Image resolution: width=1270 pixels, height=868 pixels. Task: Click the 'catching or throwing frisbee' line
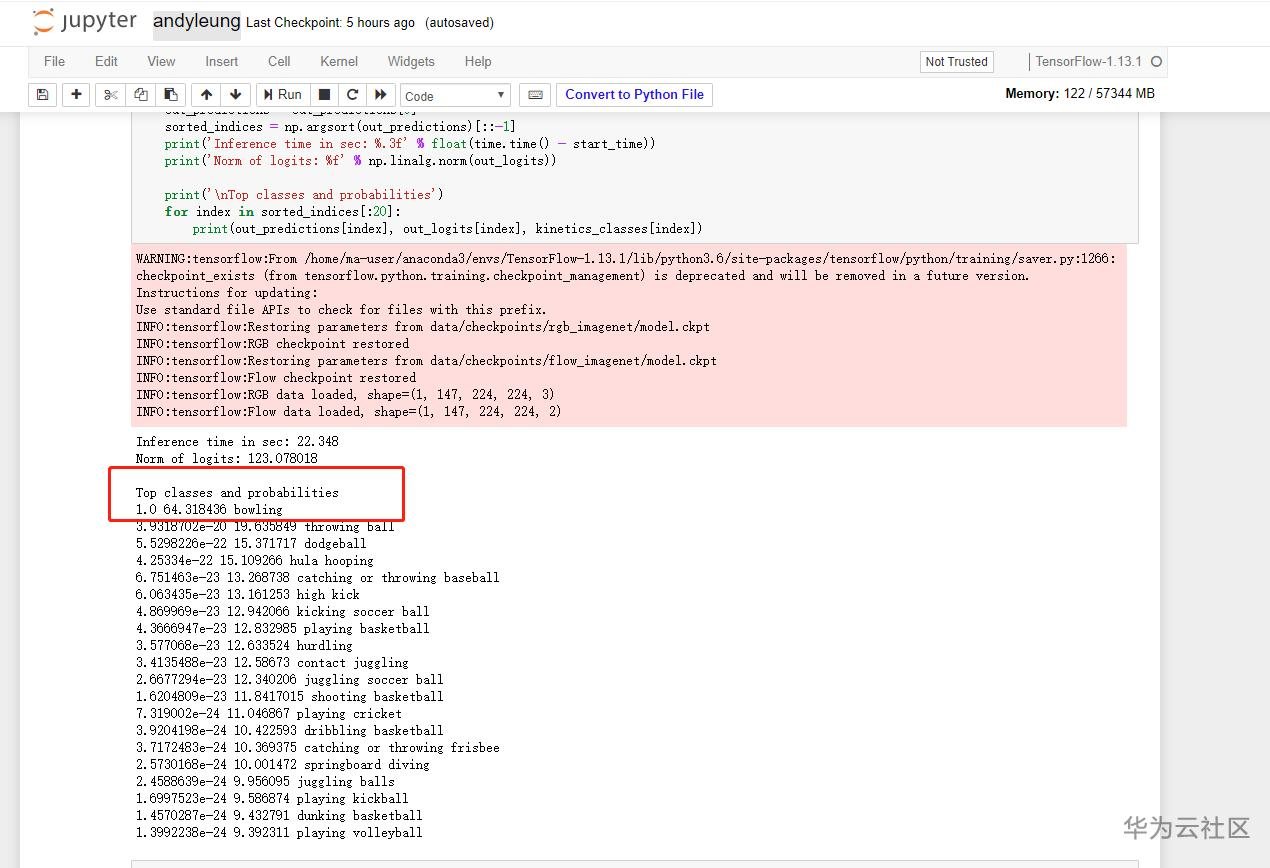pyautogui.click(x=318, y=748)
